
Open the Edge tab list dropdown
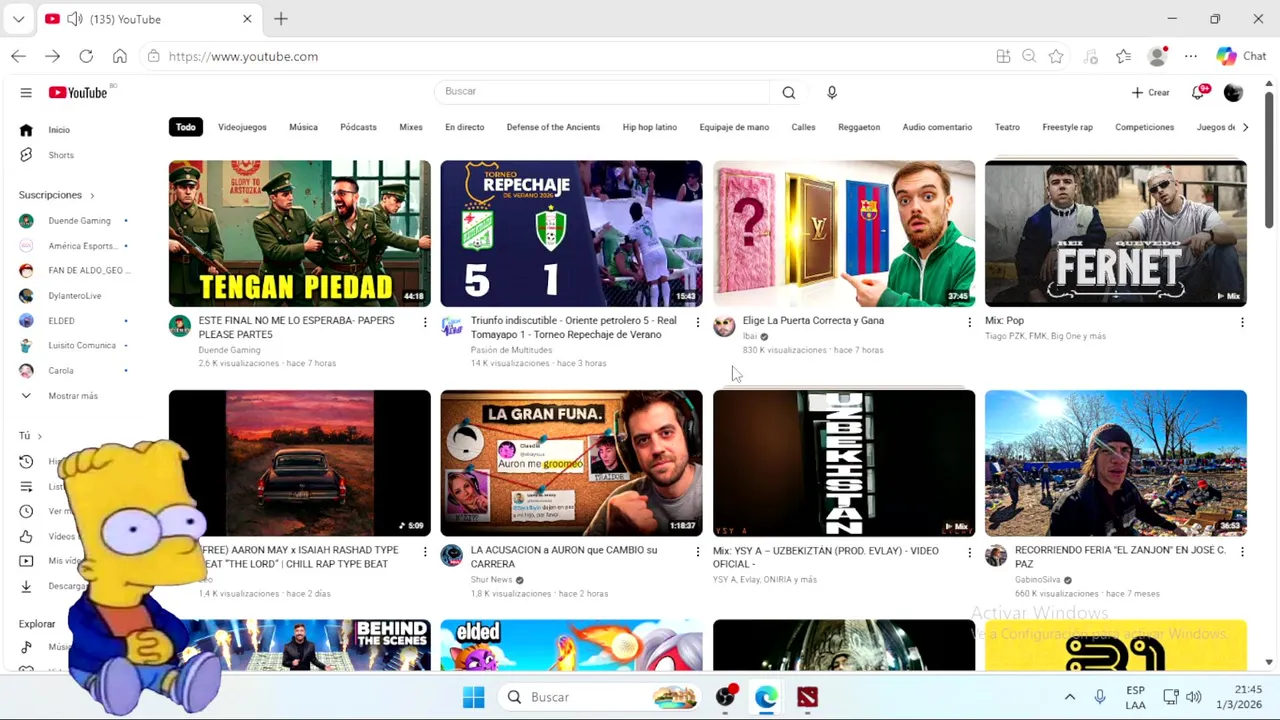[x=18, y=19]
